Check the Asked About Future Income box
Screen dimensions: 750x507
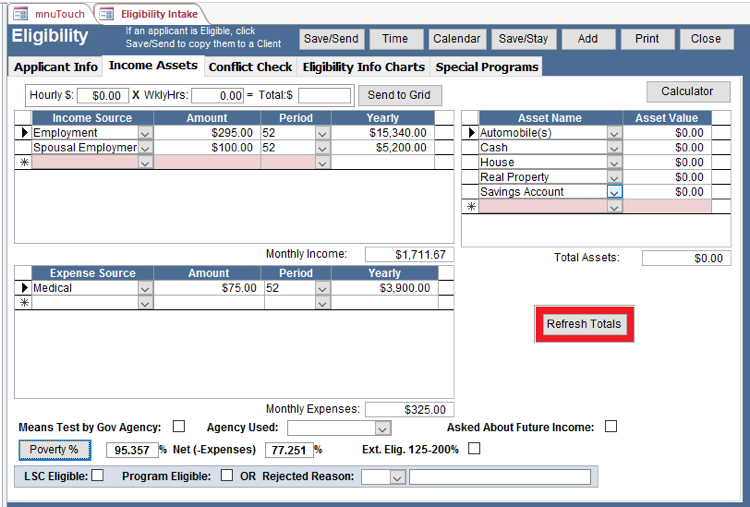[611, 427]
